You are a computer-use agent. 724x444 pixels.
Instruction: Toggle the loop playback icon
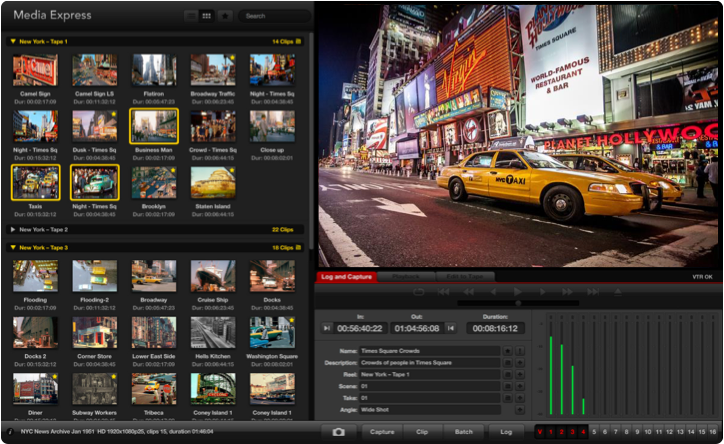(x=418, y=292)
